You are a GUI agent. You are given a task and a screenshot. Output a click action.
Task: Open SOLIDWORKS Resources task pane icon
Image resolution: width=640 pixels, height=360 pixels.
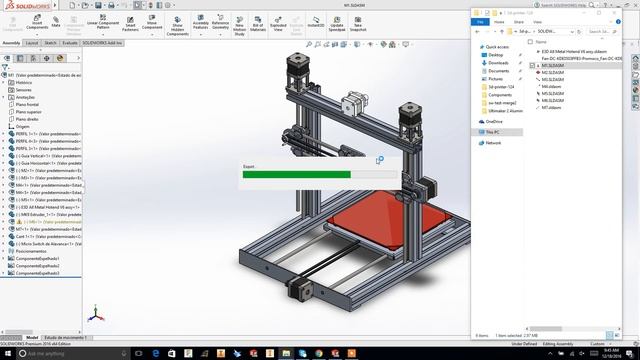click(x=636, y=58)
